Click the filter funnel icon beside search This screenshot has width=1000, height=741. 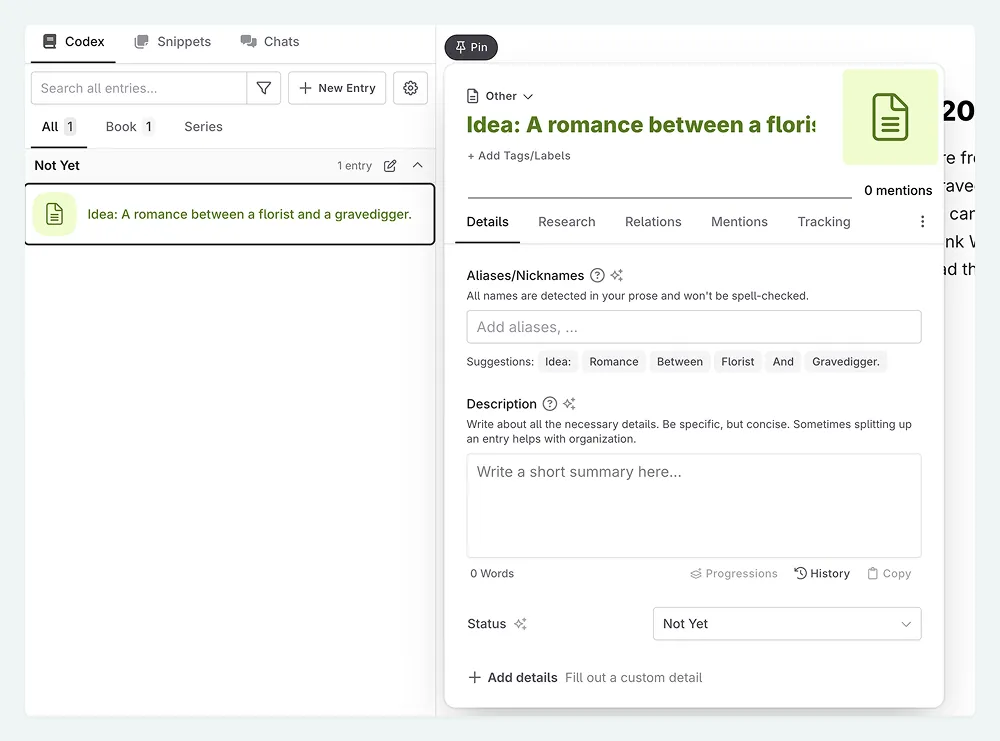(263, 88)
